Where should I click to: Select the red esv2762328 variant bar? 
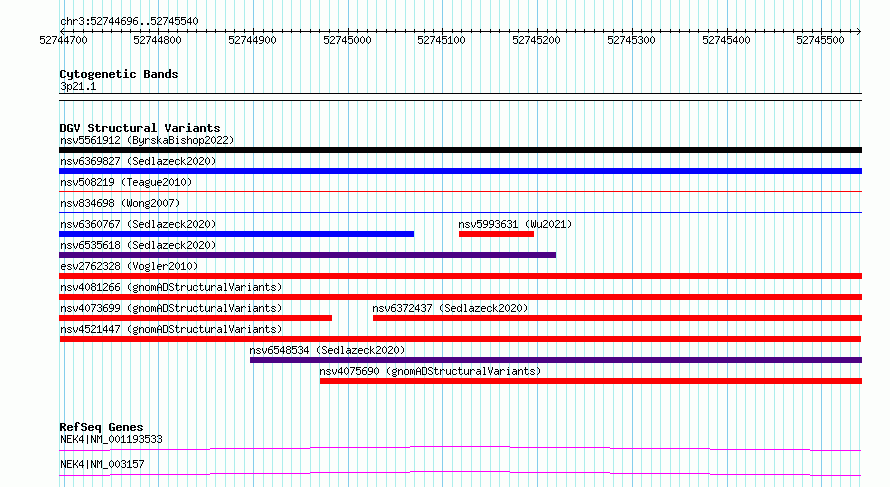click(460, 276)
